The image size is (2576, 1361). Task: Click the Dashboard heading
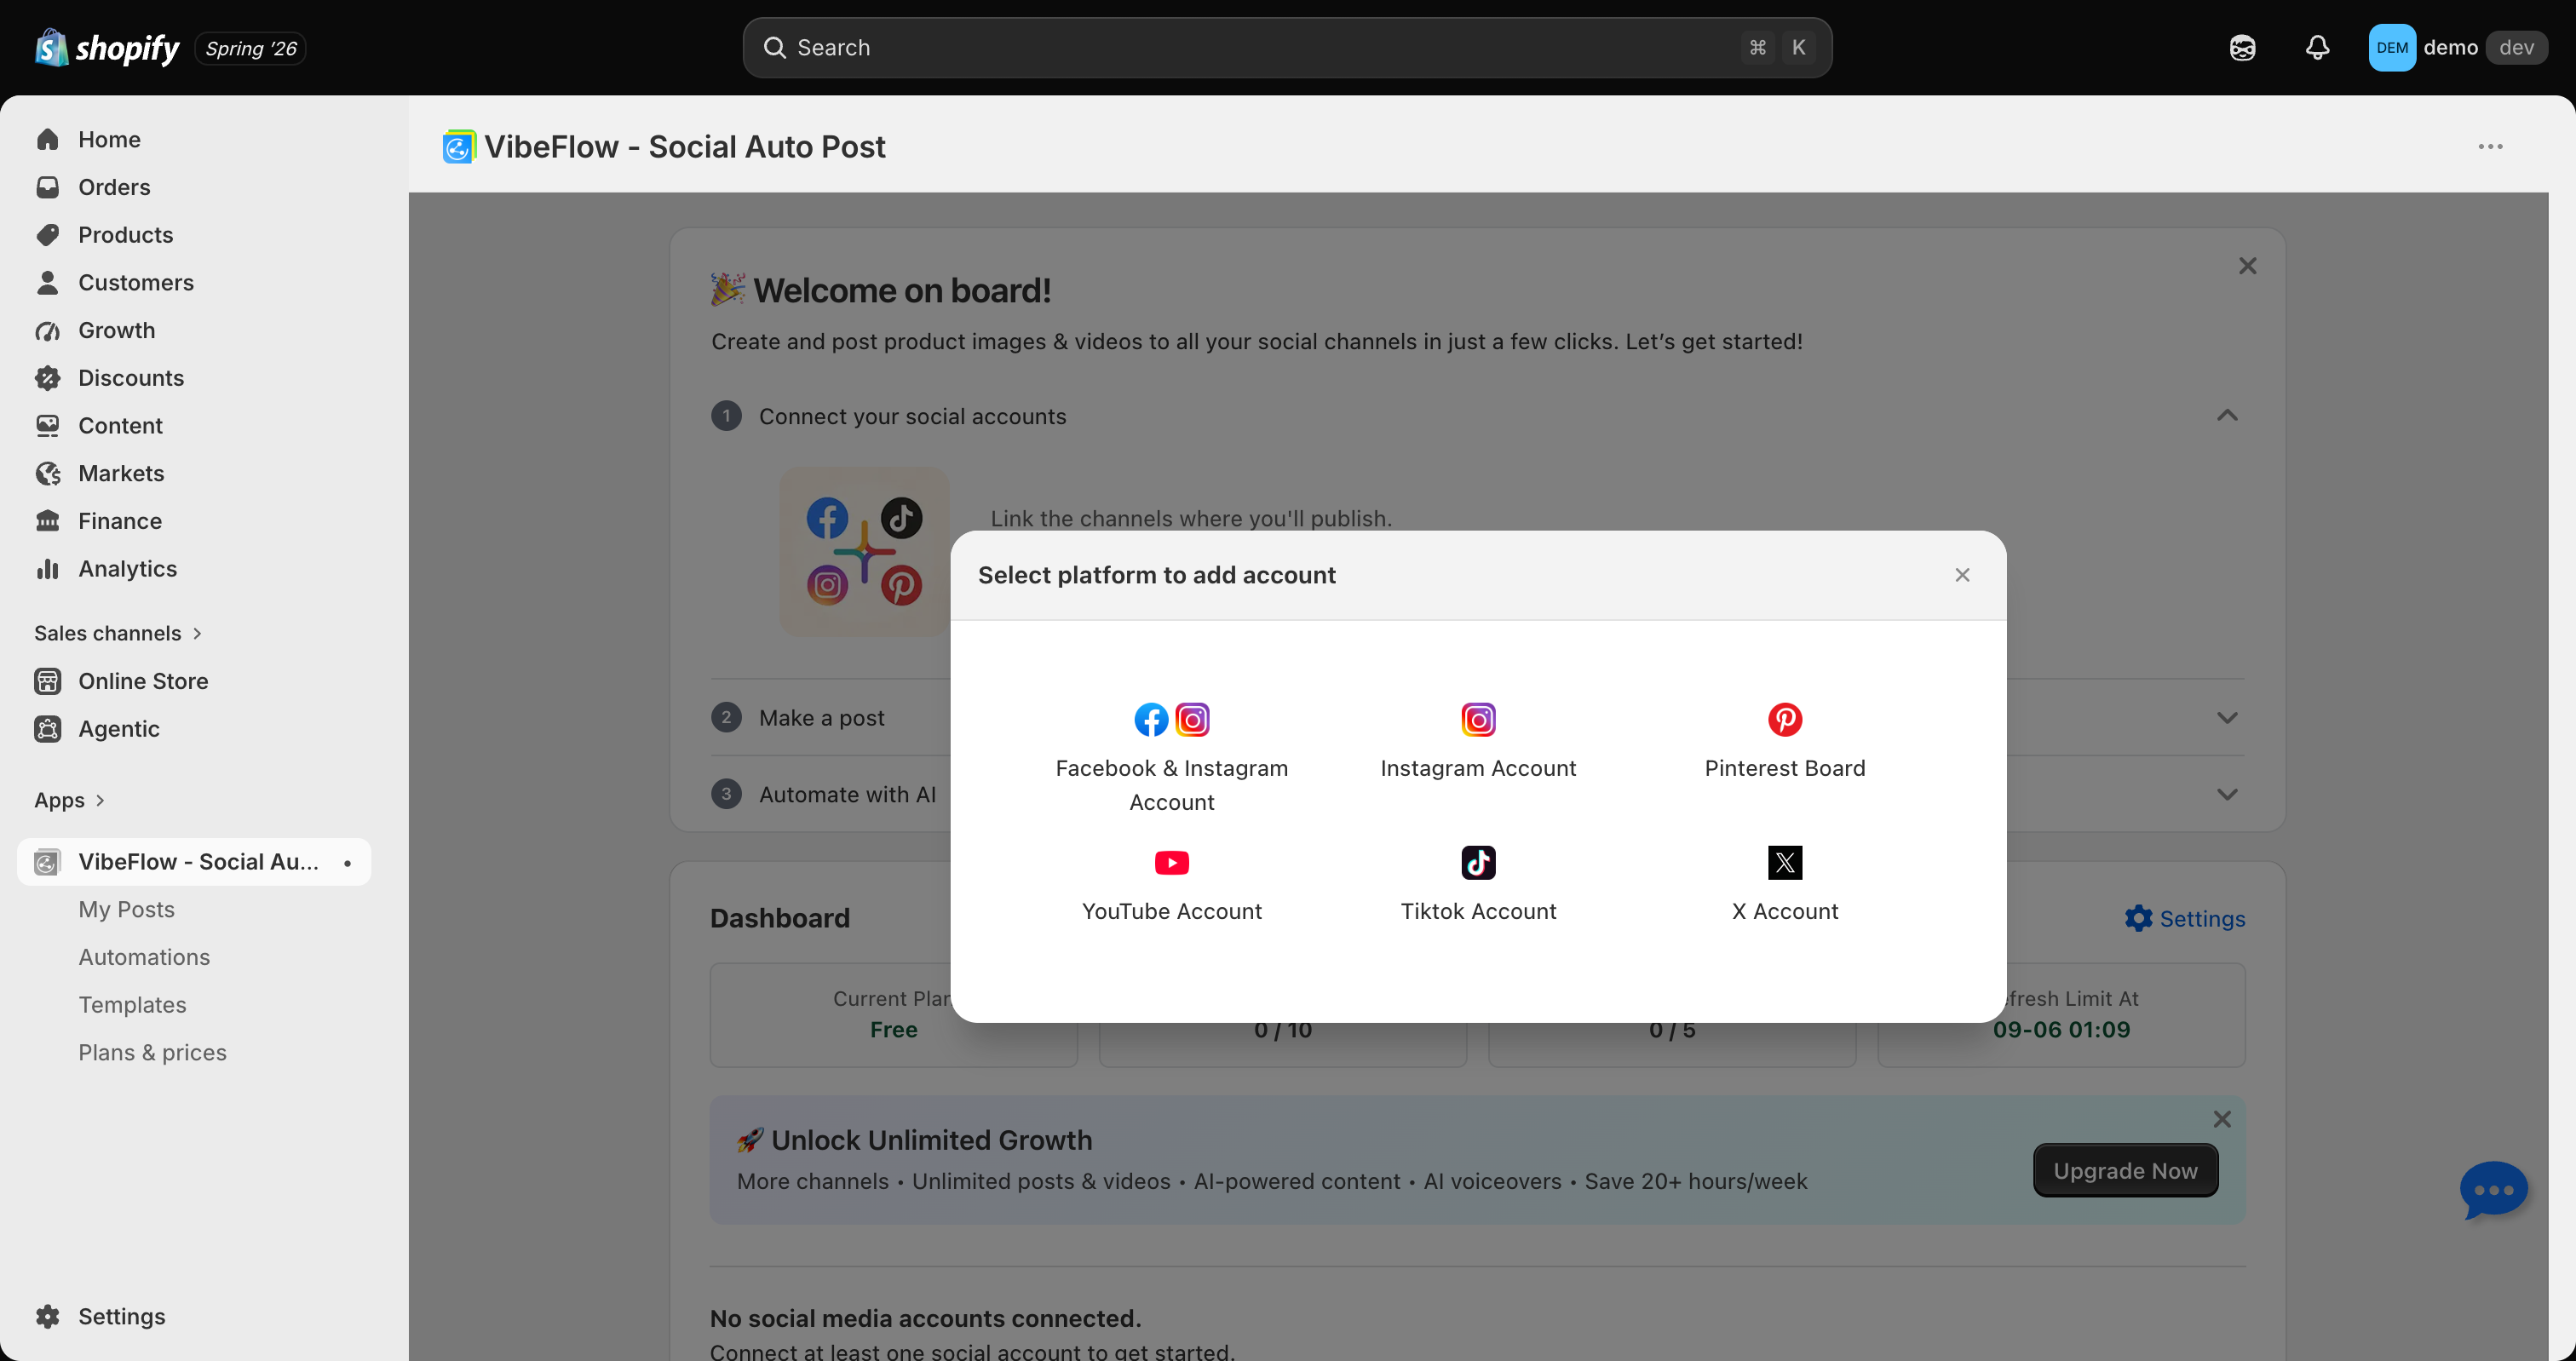(779, 918)
